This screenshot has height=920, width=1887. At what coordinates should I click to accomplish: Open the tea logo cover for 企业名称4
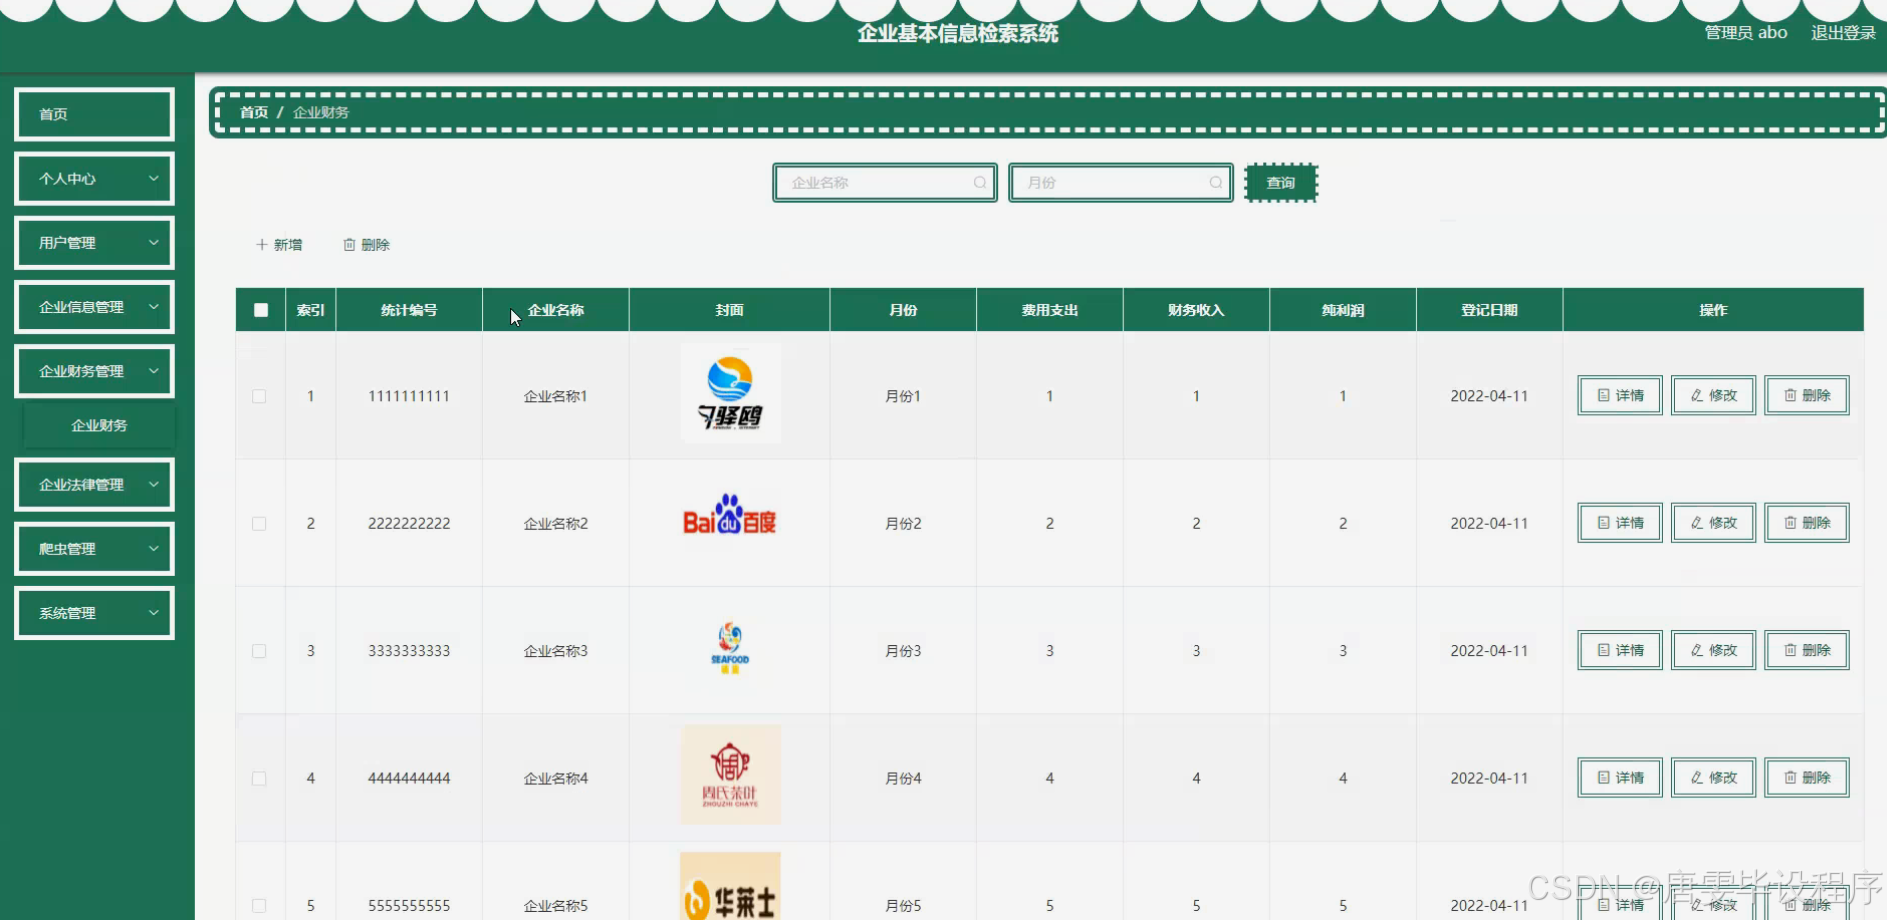[x=730, y=775]
